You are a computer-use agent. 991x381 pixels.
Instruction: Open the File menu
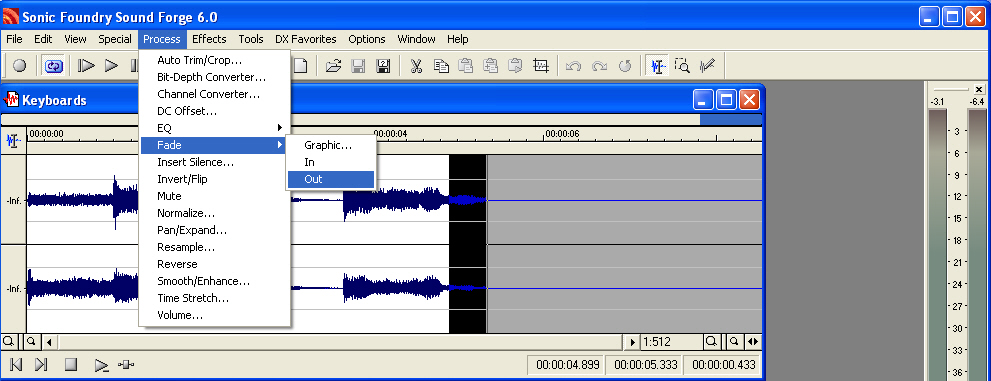tap(14, 39)
